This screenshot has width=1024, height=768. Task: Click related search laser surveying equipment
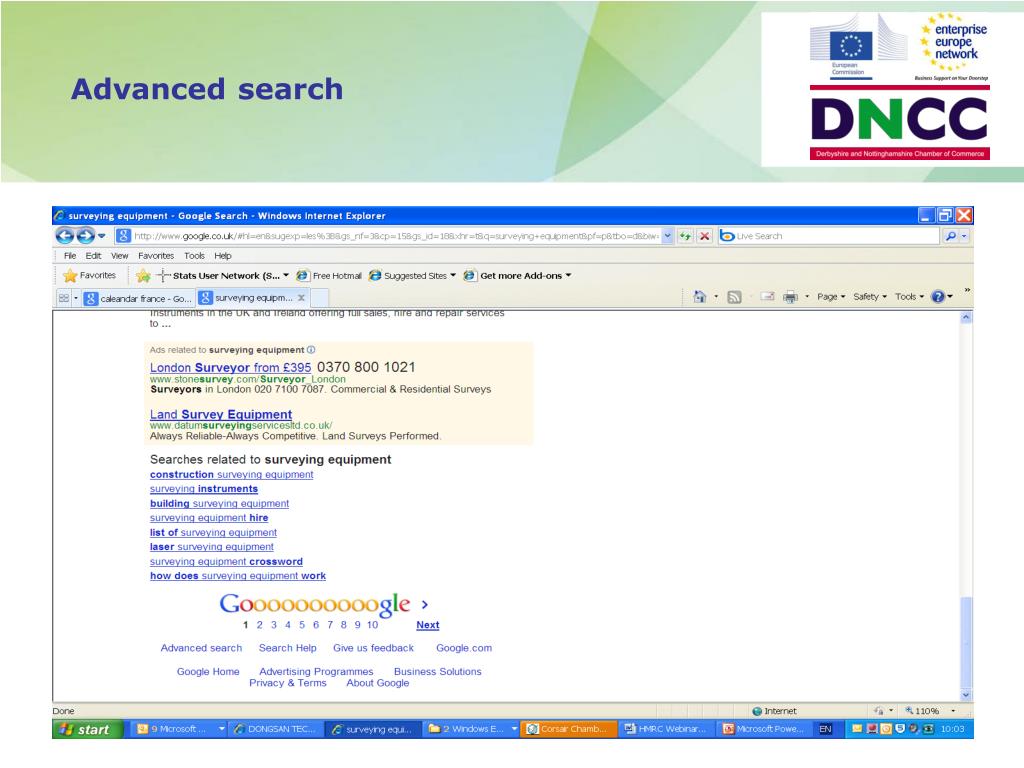click(212, 547)
